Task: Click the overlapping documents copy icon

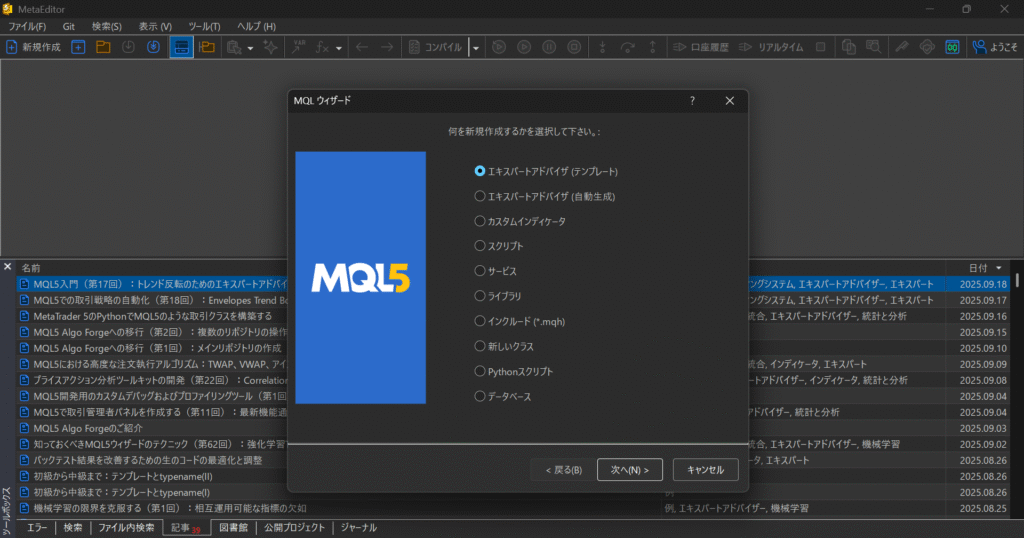Action: (848, 47)
